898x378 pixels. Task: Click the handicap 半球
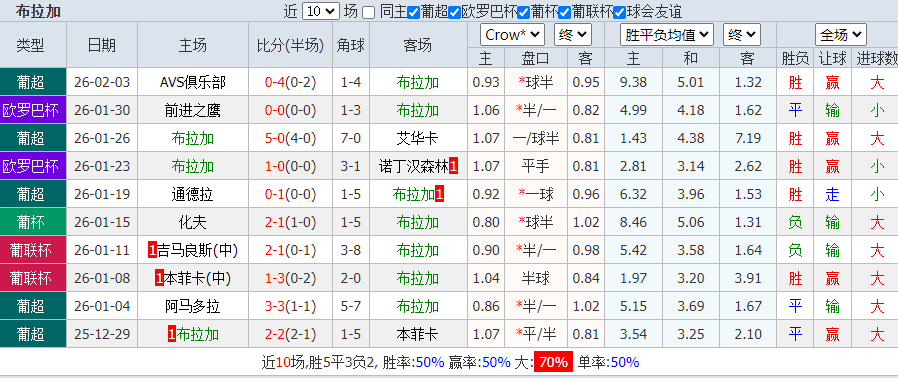[536, 278]
